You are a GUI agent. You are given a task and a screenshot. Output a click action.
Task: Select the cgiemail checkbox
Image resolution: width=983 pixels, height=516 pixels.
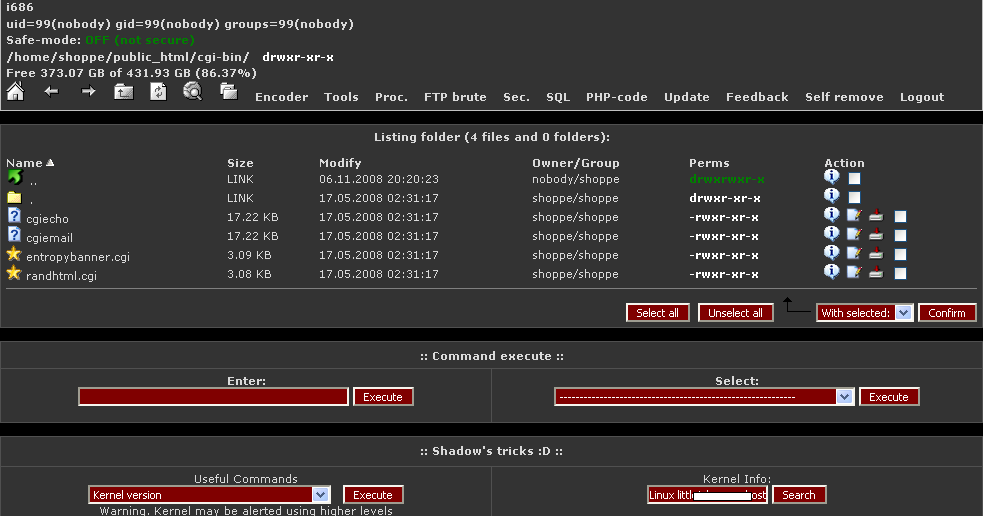pyautogui.click(x=900, y=236)
